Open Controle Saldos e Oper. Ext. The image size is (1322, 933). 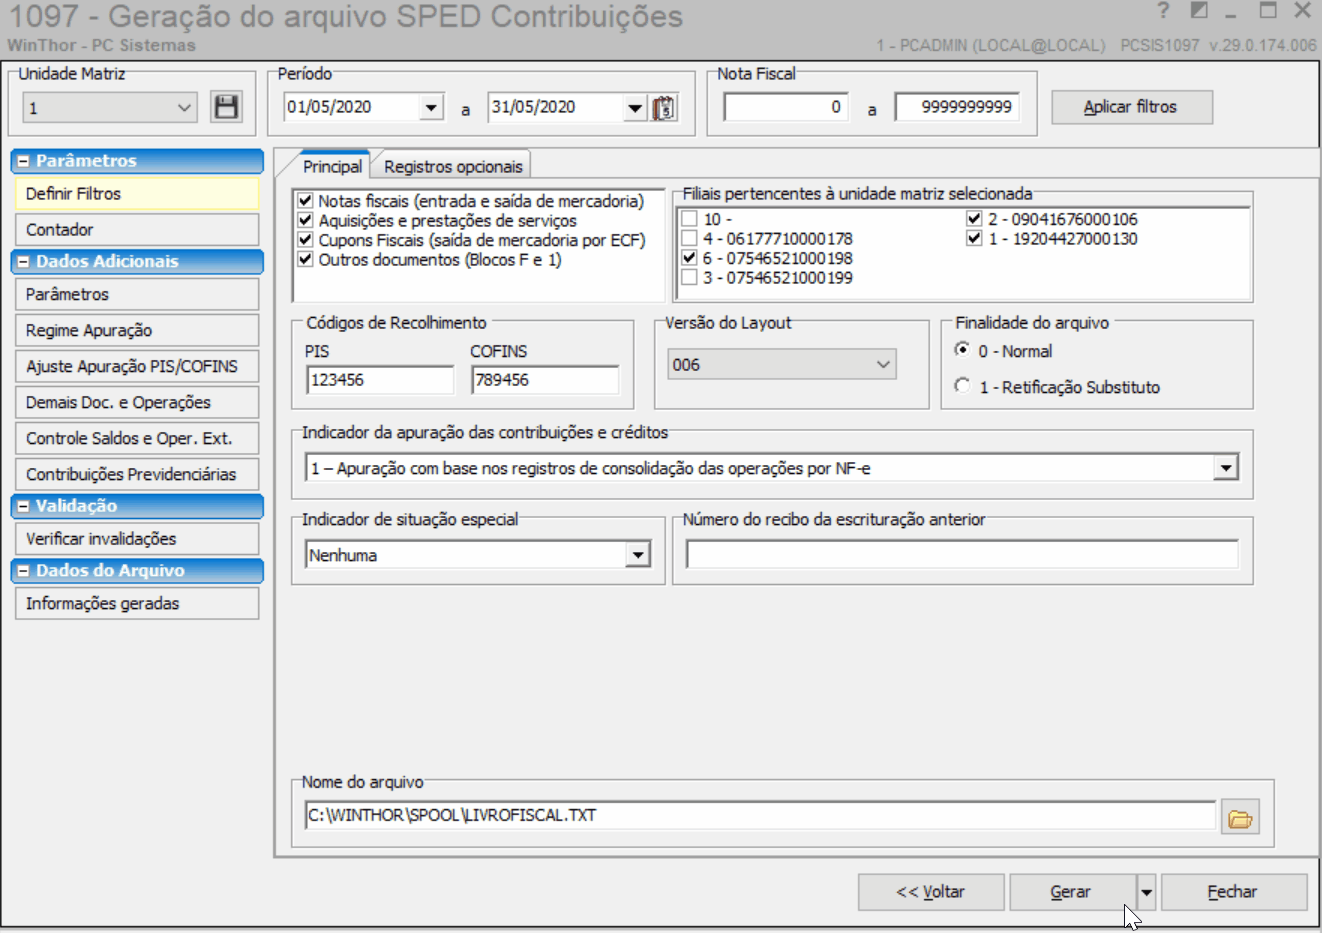pos(137,439)
